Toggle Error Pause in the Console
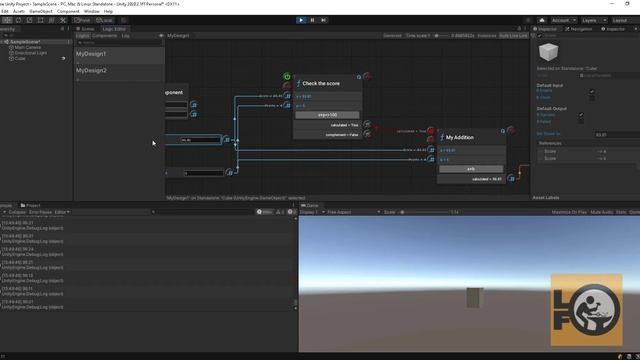The height and width of the screenshot is (360, 640). 40,212
